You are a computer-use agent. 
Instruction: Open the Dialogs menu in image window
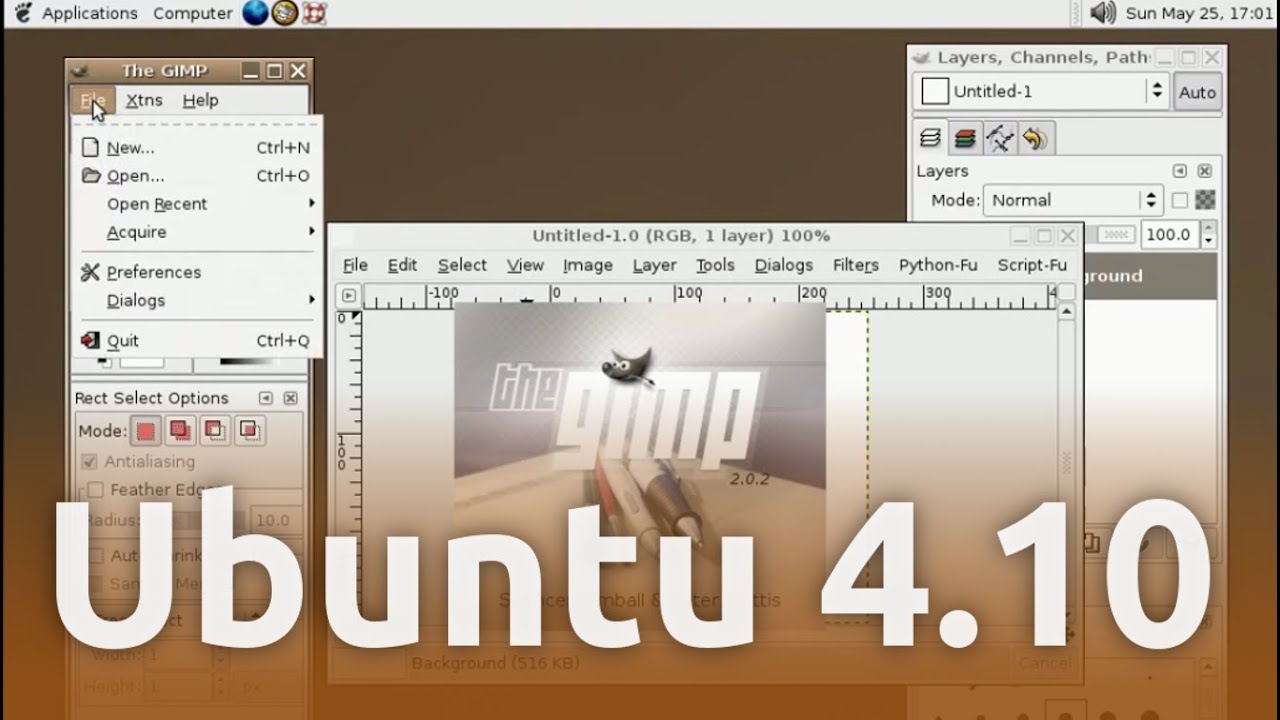783,265
